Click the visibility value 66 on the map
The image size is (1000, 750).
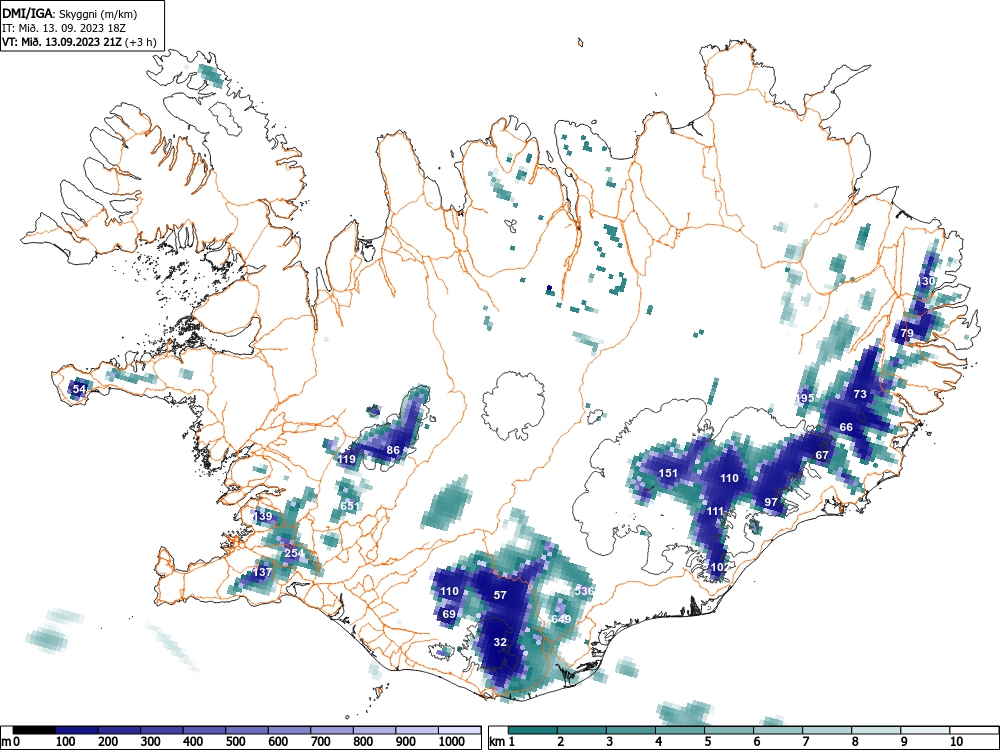[x=846, y=427]
